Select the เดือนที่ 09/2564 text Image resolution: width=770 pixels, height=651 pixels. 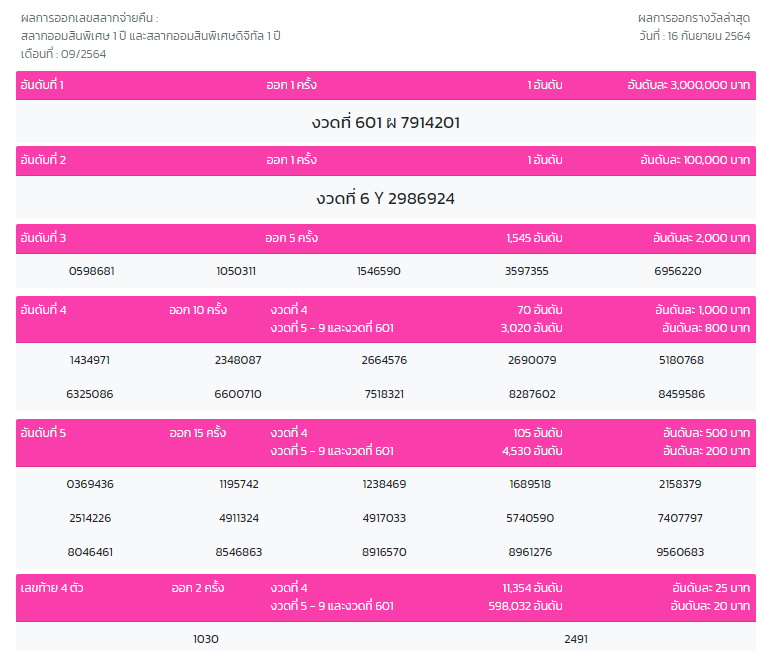click(63, 54)
